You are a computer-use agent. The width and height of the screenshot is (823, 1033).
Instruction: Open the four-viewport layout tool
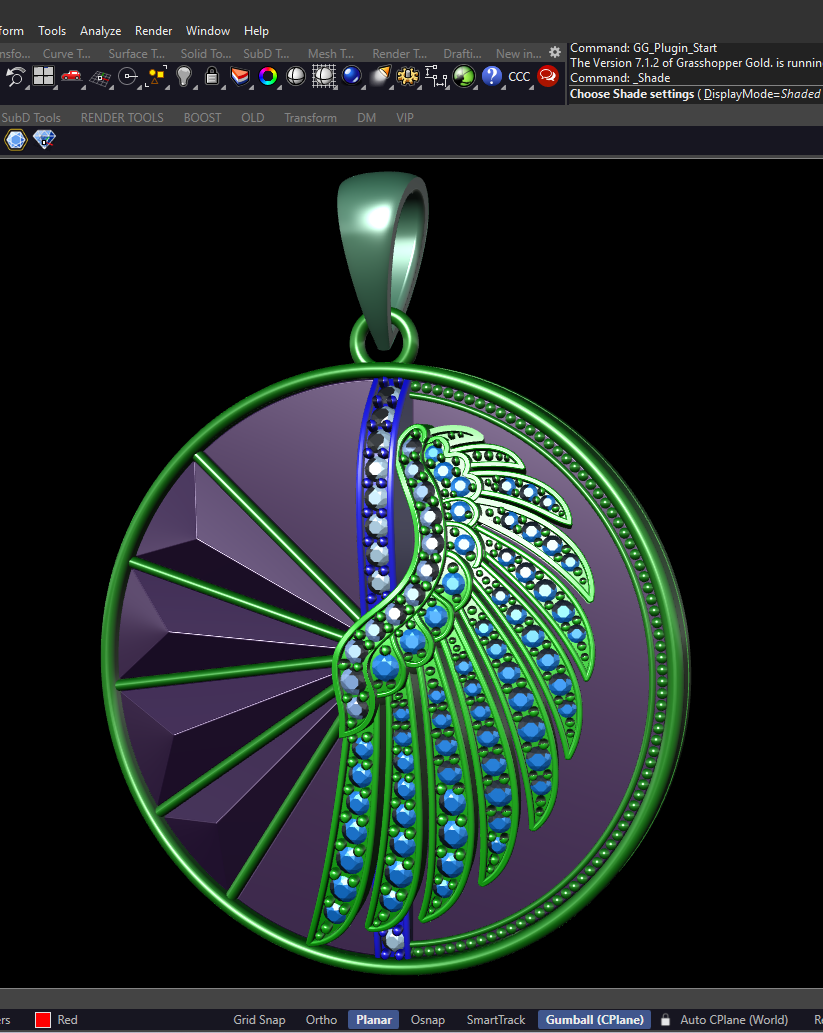tap(42, 76)
